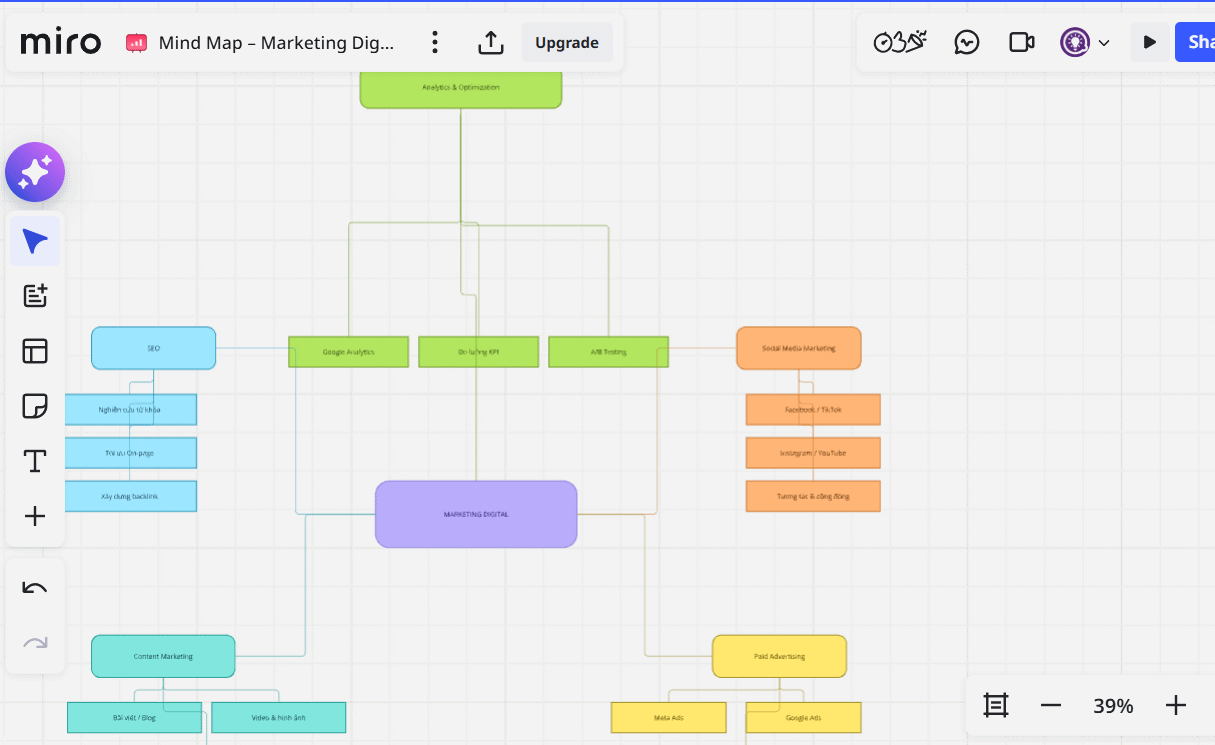Viewport: 1215px width, 745px height.
Task: Select the Paid Advertising node
Action: click(x=780, y=656)
